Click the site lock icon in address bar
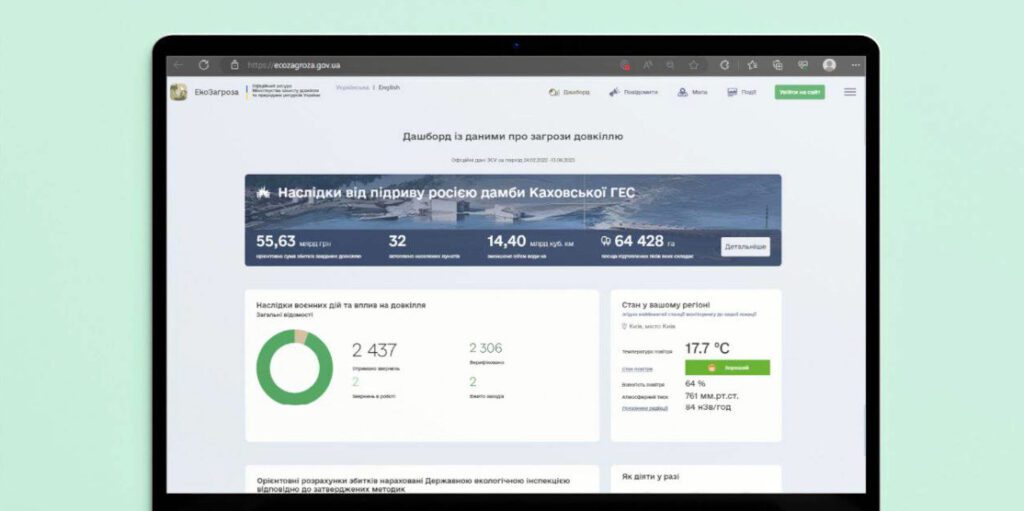Screen dimensions: 1024x511 tap(235, 65)
